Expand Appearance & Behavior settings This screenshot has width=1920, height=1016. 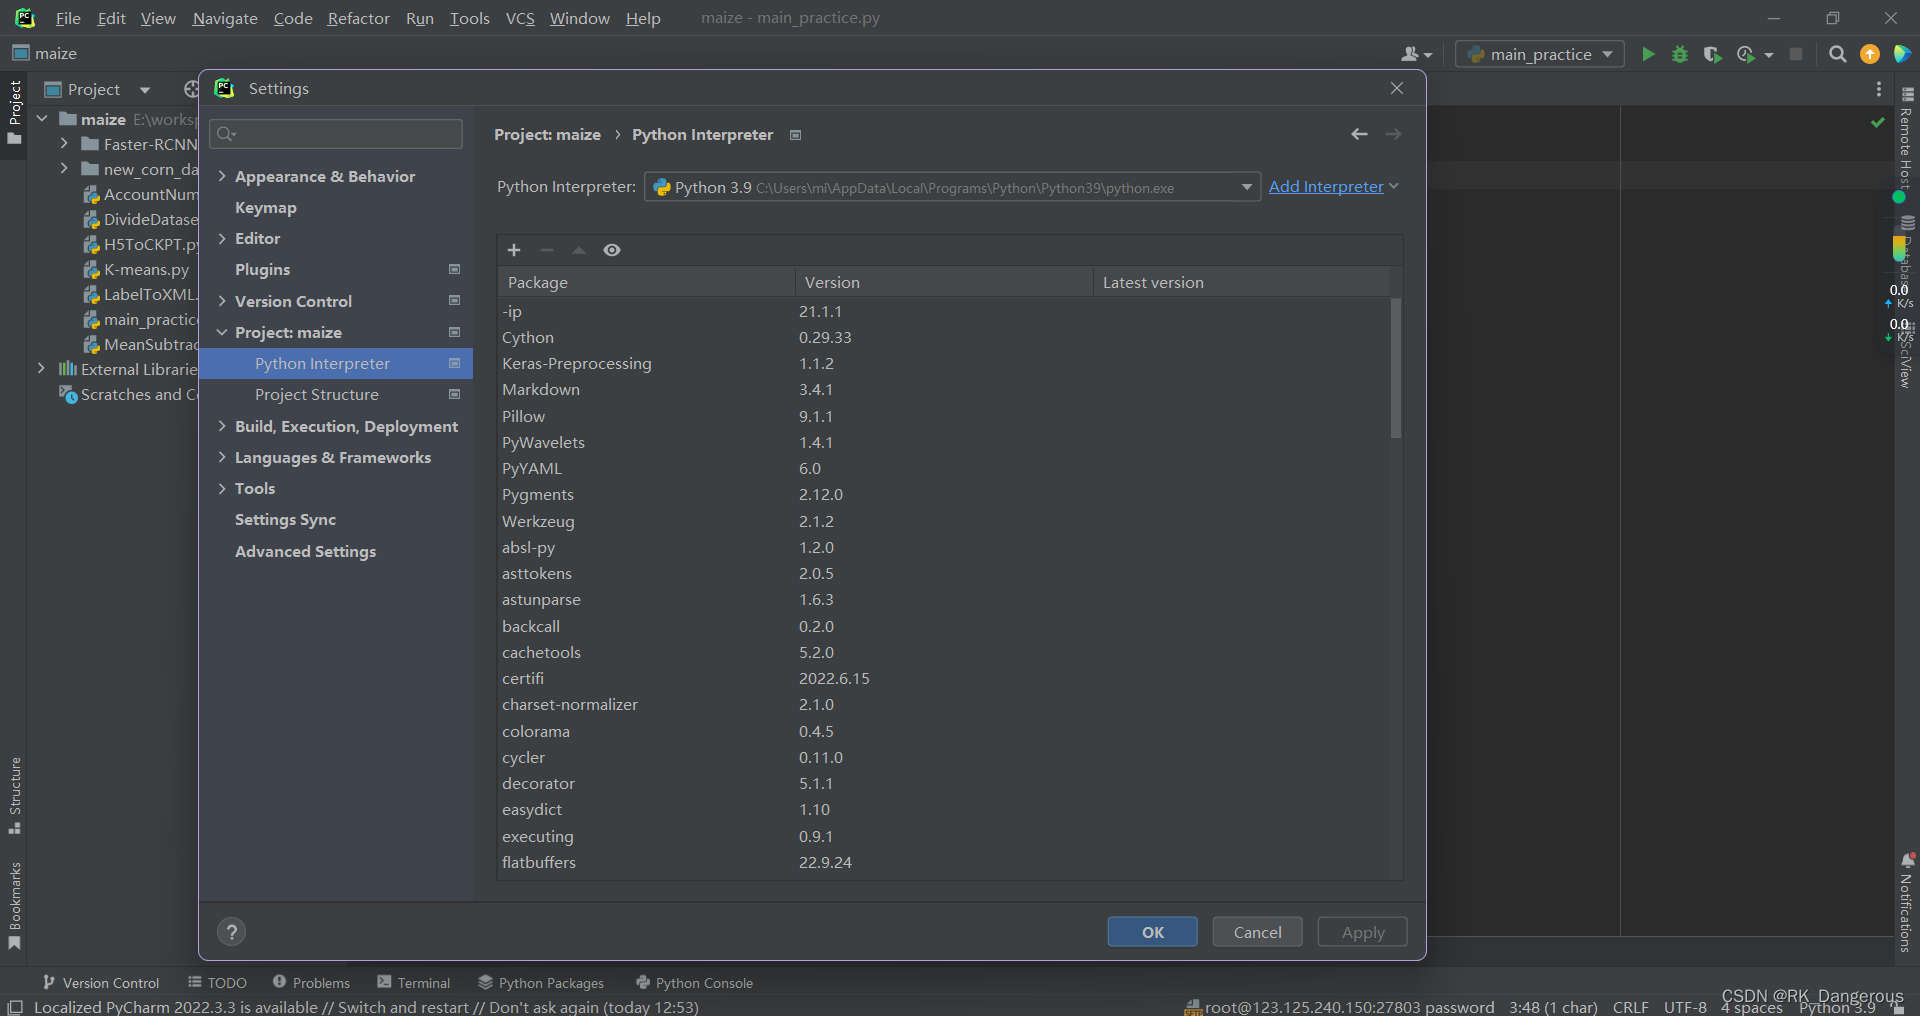(x=222, y=176)
